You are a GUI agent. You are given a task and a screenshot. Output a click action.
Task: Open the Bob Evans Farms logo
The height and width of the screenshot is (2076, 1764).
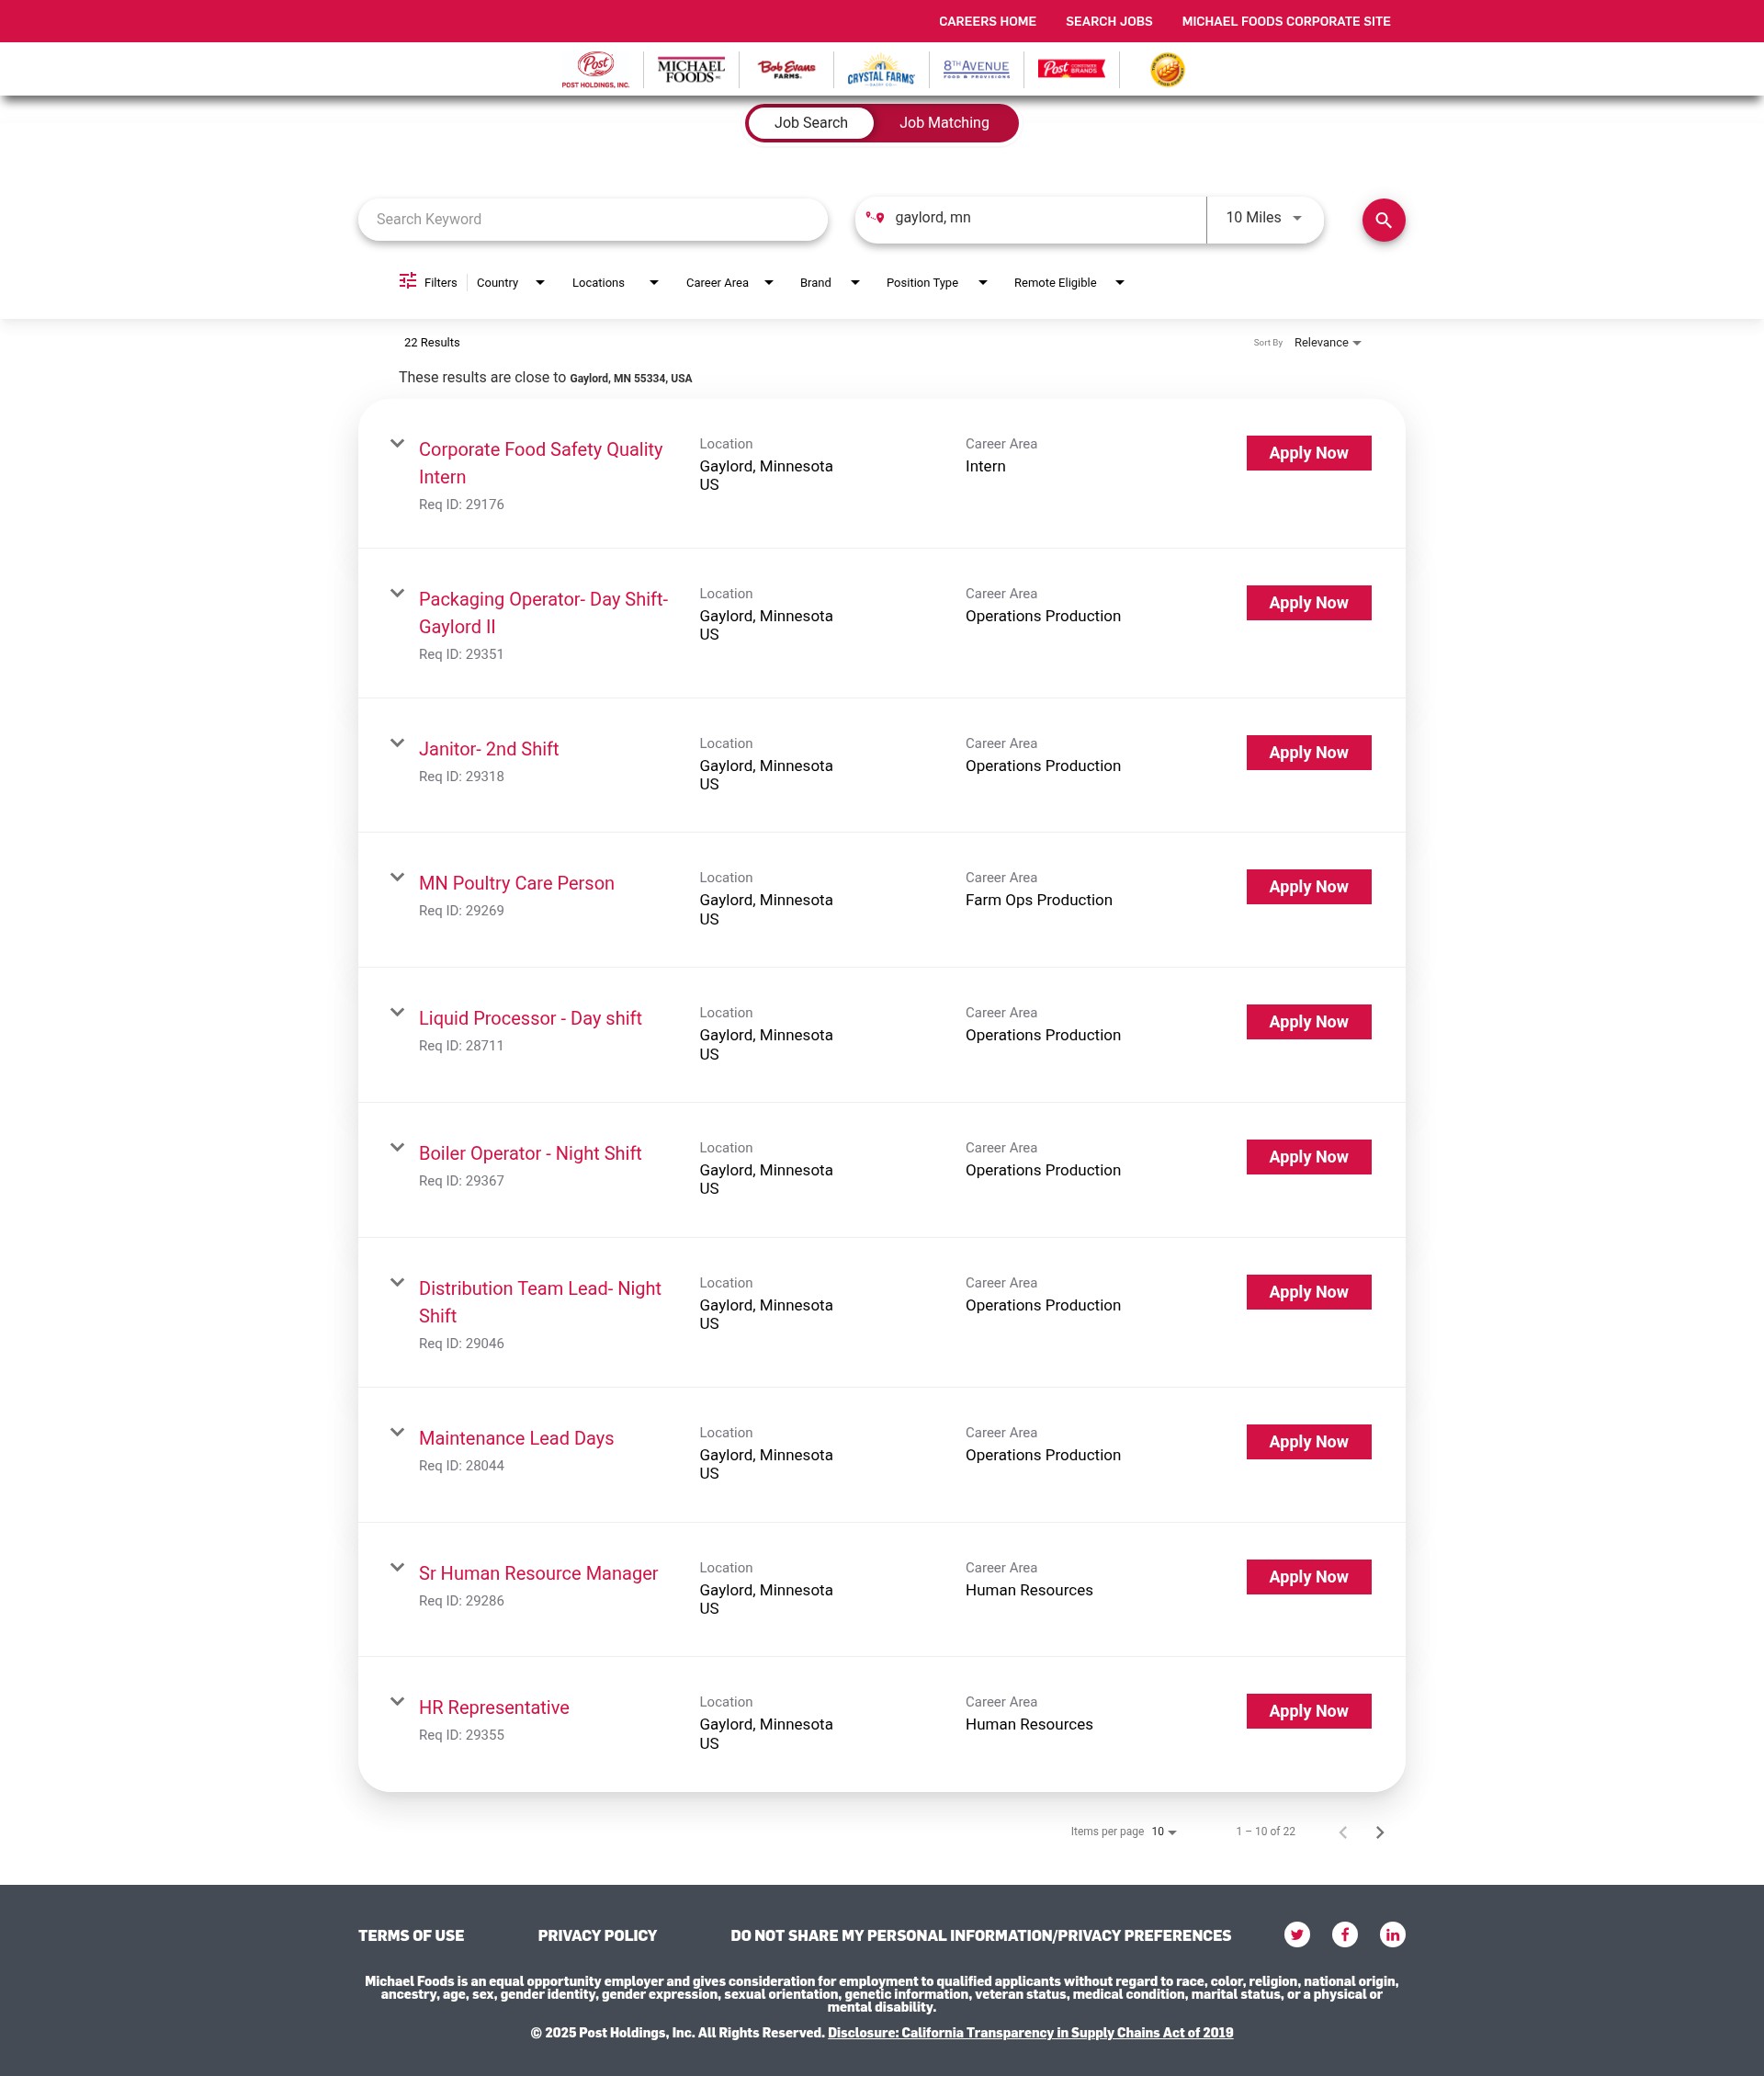[786, 69]
